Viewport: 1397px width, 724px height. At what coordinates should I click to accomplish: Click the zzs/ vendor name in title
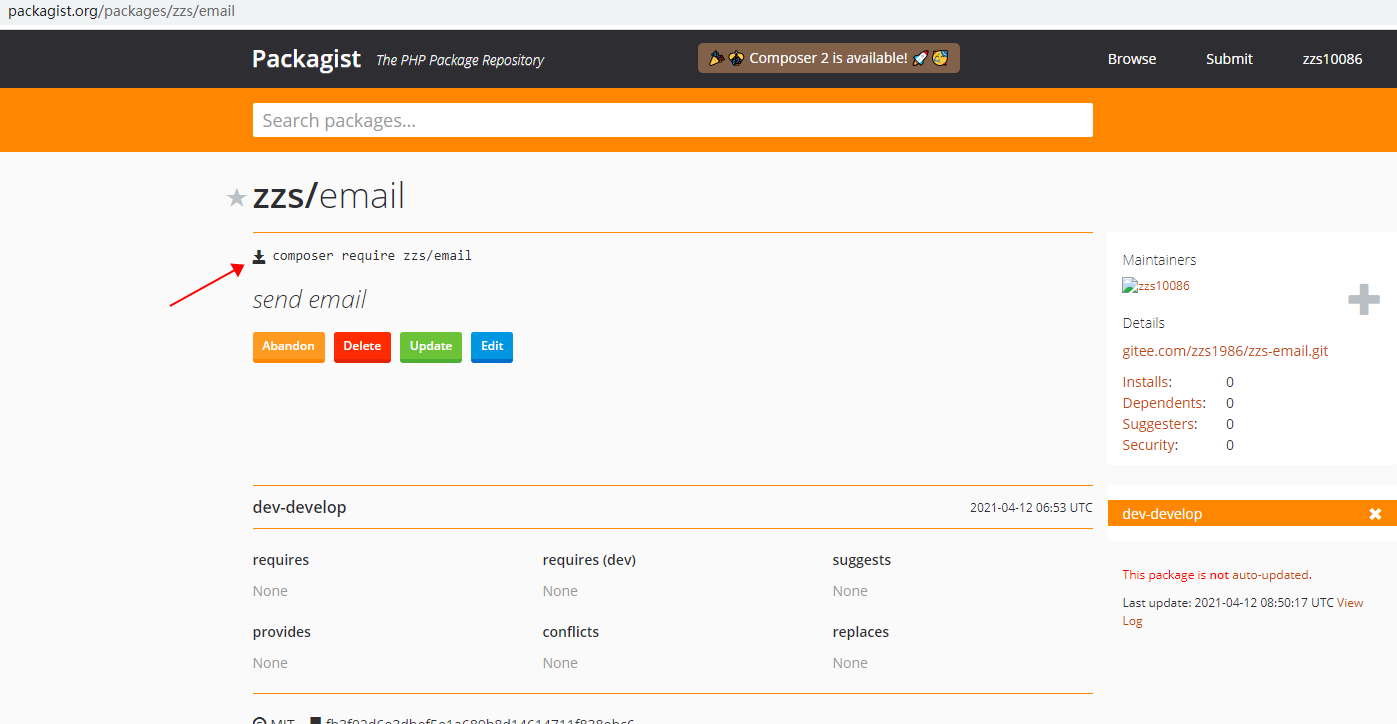(285, 195)
